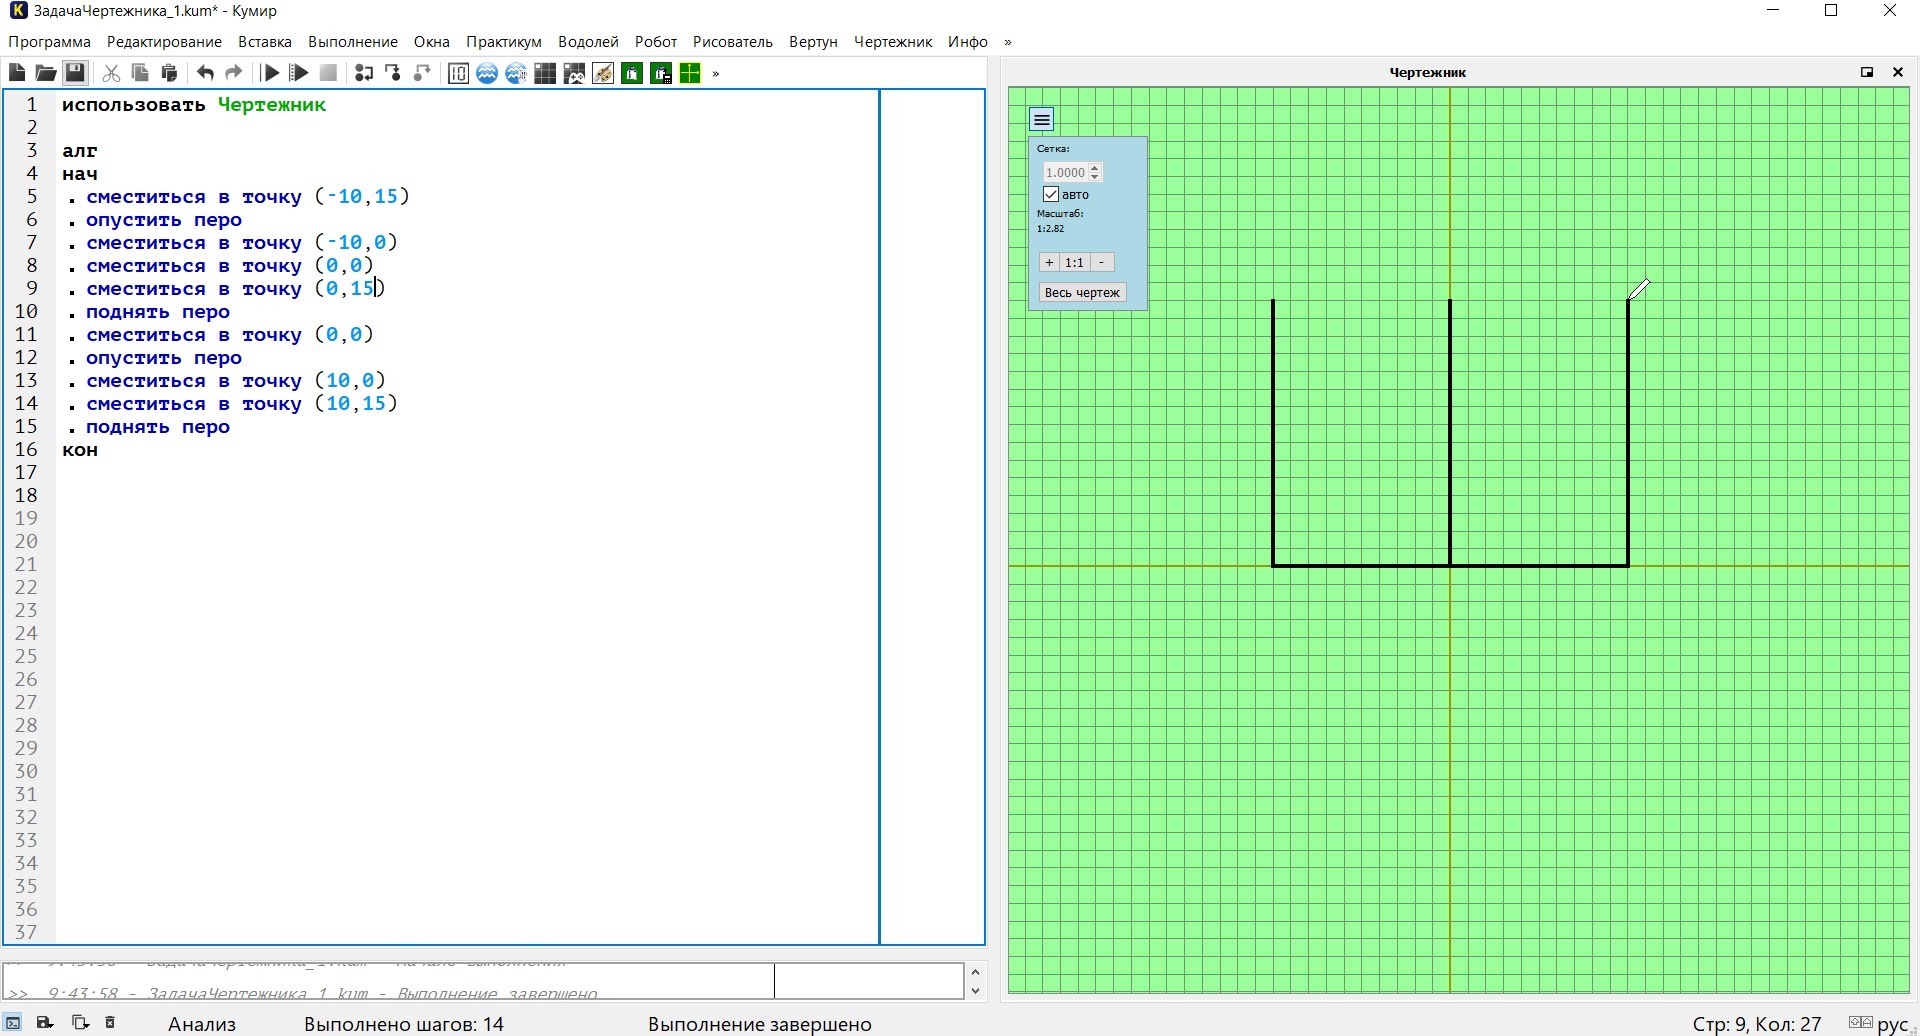The width and height of the screenshot is (1920, 1036).
Task: Undock the Чертежник panel with float icon
Action: click(1866, 72)
